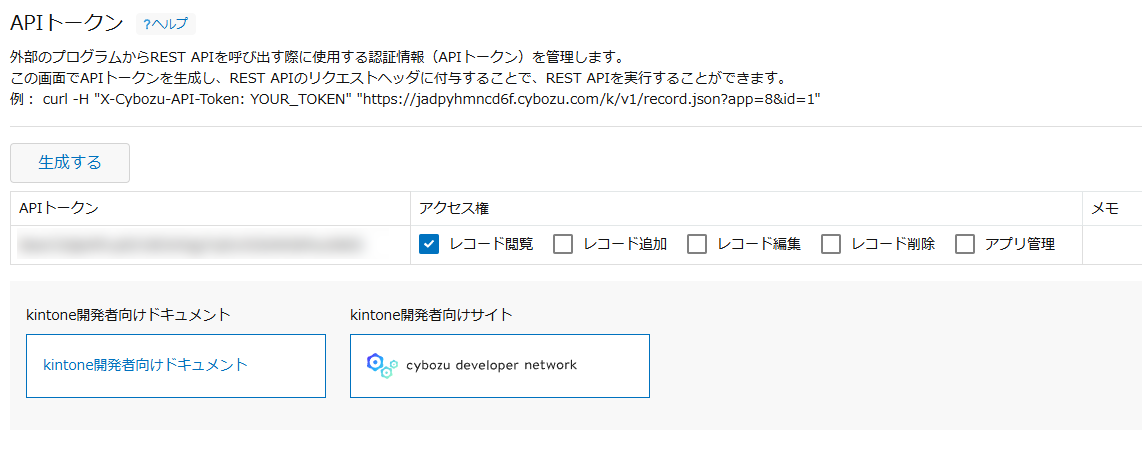Viewport: 1142px width, 452px height.
Task: Check the レコード削除 permission box
Action: tap(831, 244)
